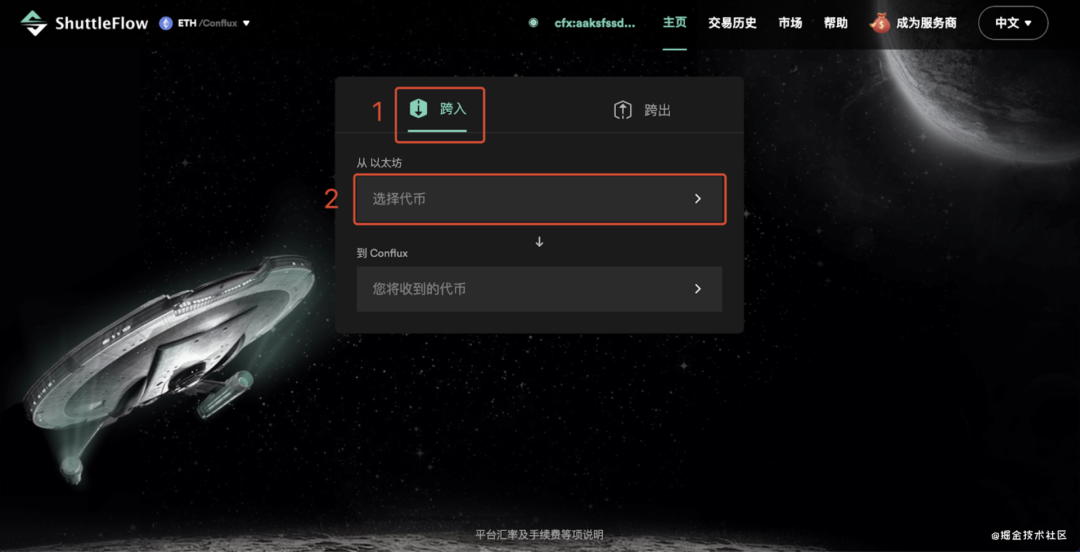Open the 中文 language dropdown

coord(1013,23)
